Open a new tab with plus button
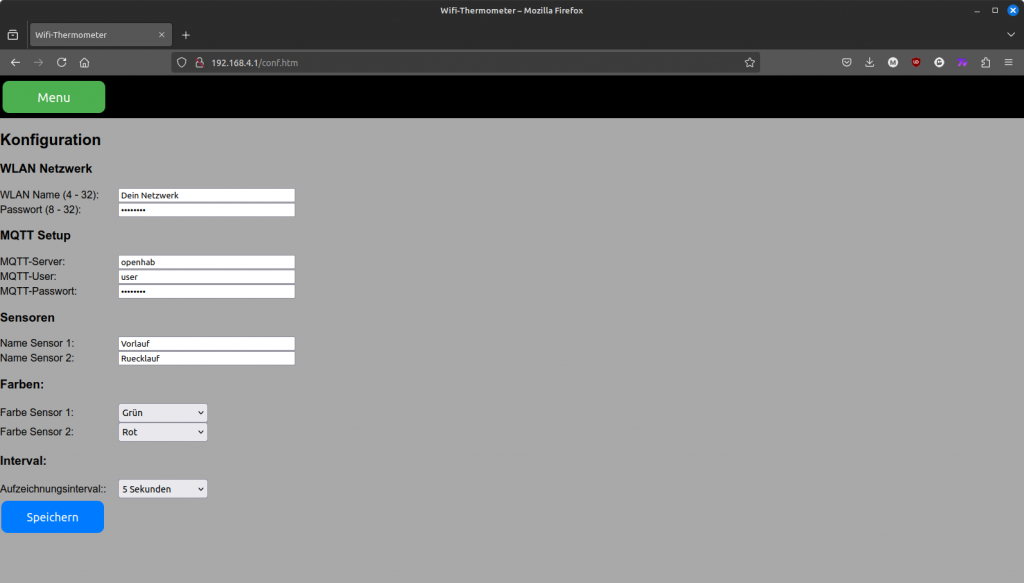The image size is (1024, 583). coord(186,35)
